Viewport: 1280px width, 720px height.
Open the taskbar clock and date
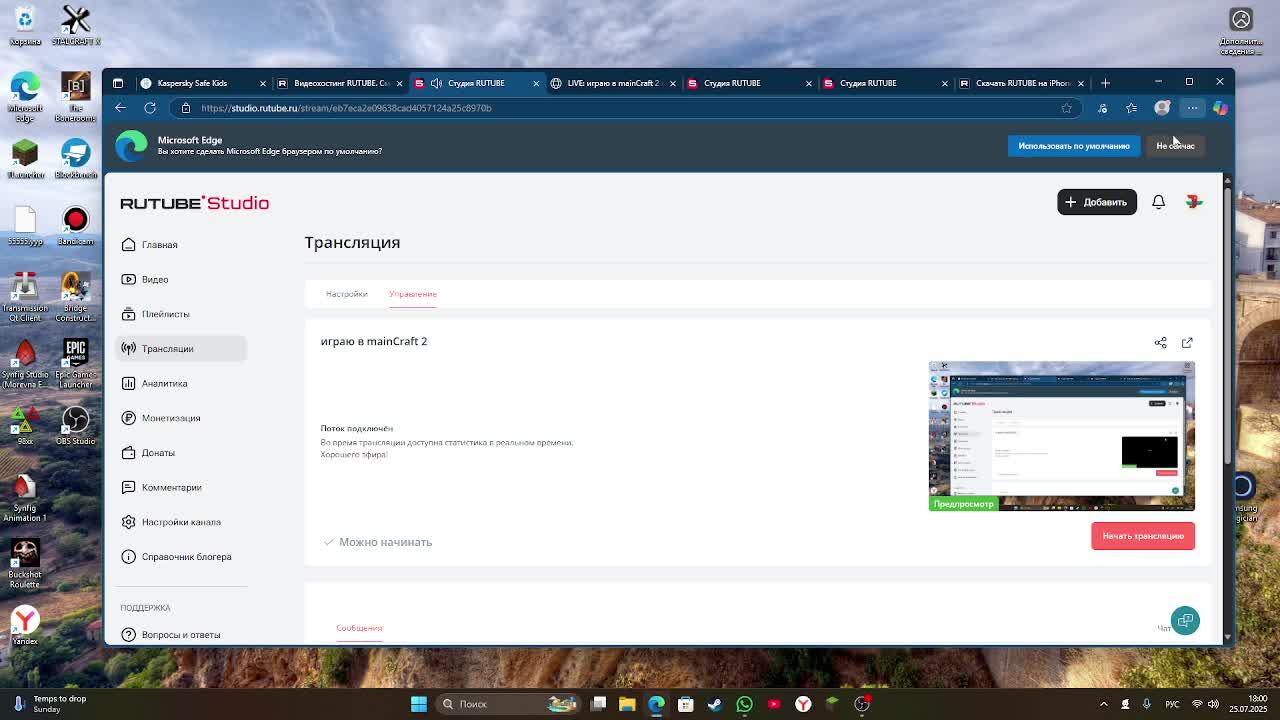[1248, 704]
